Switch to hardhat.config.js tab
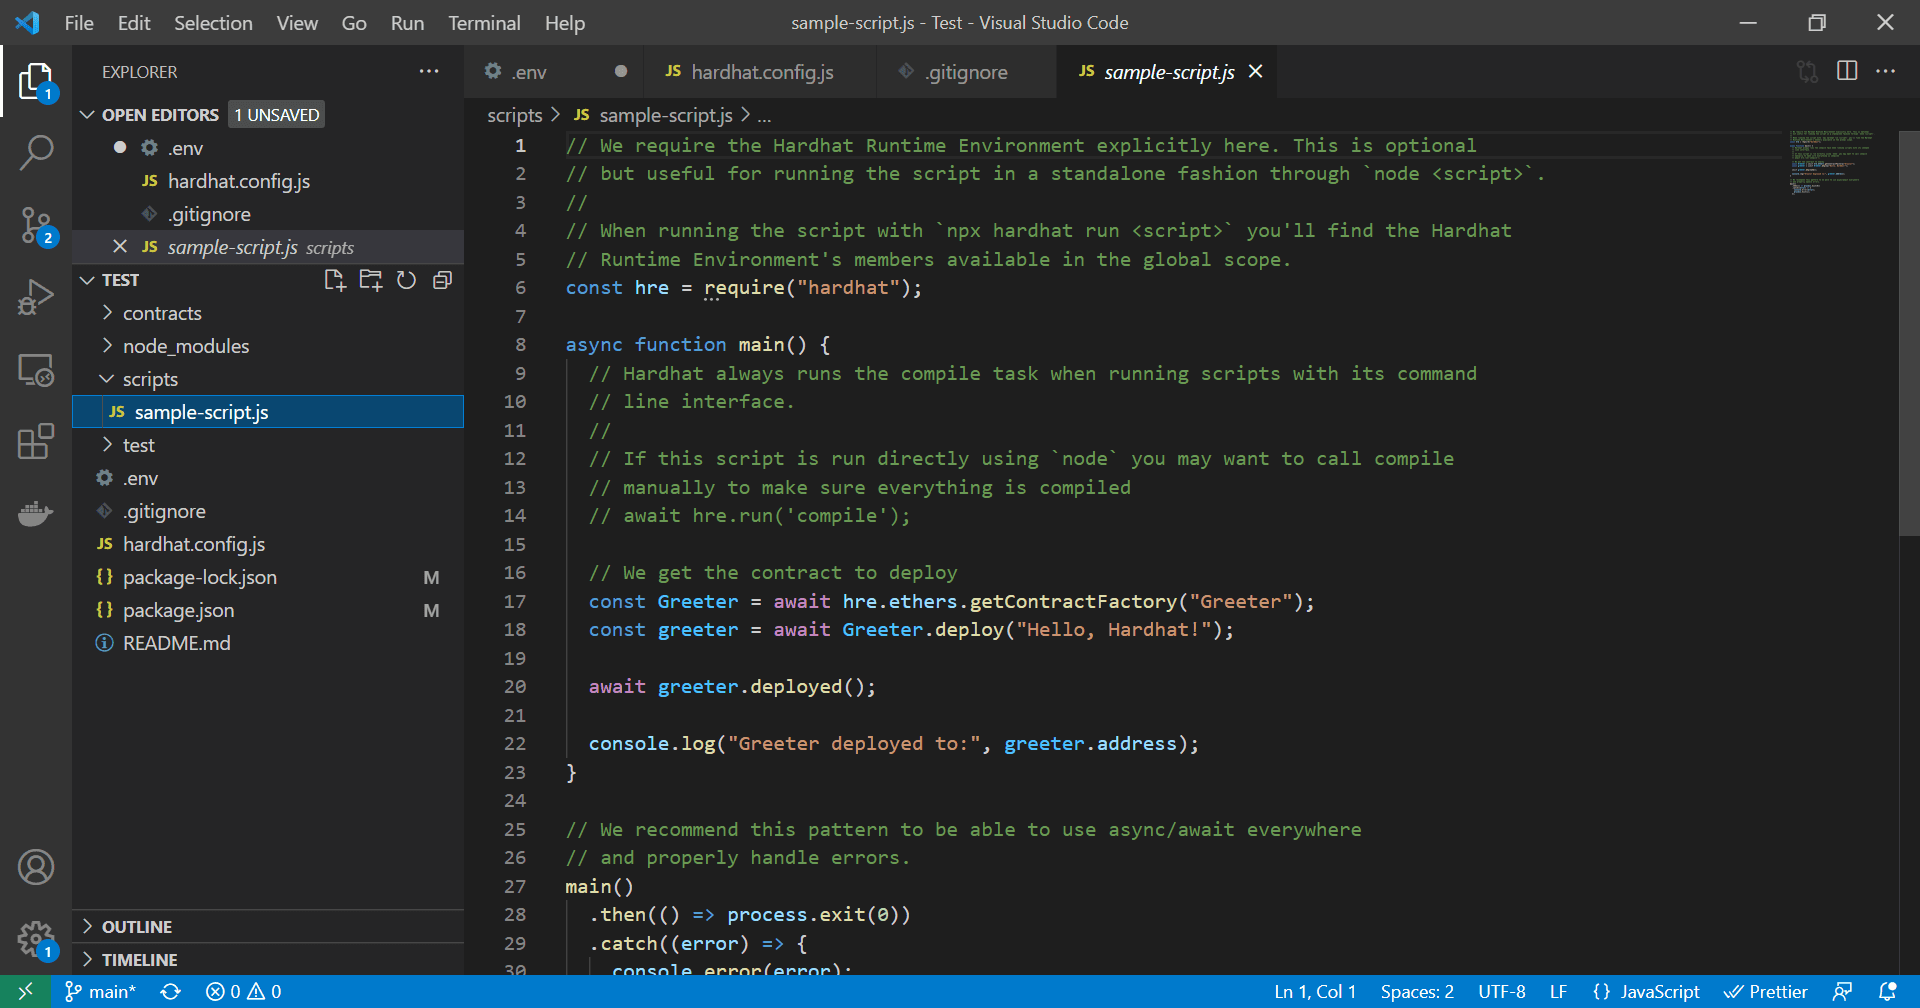1920x1008 pixels. point(761,72)
